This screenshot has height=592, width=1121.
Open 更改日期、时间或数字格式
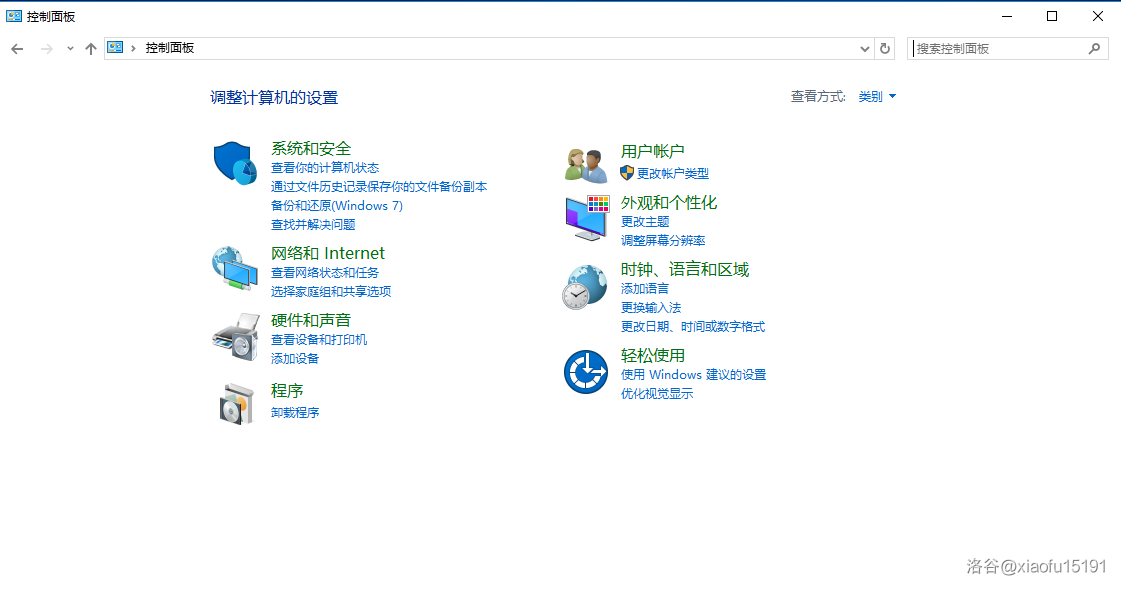point(693,327)
